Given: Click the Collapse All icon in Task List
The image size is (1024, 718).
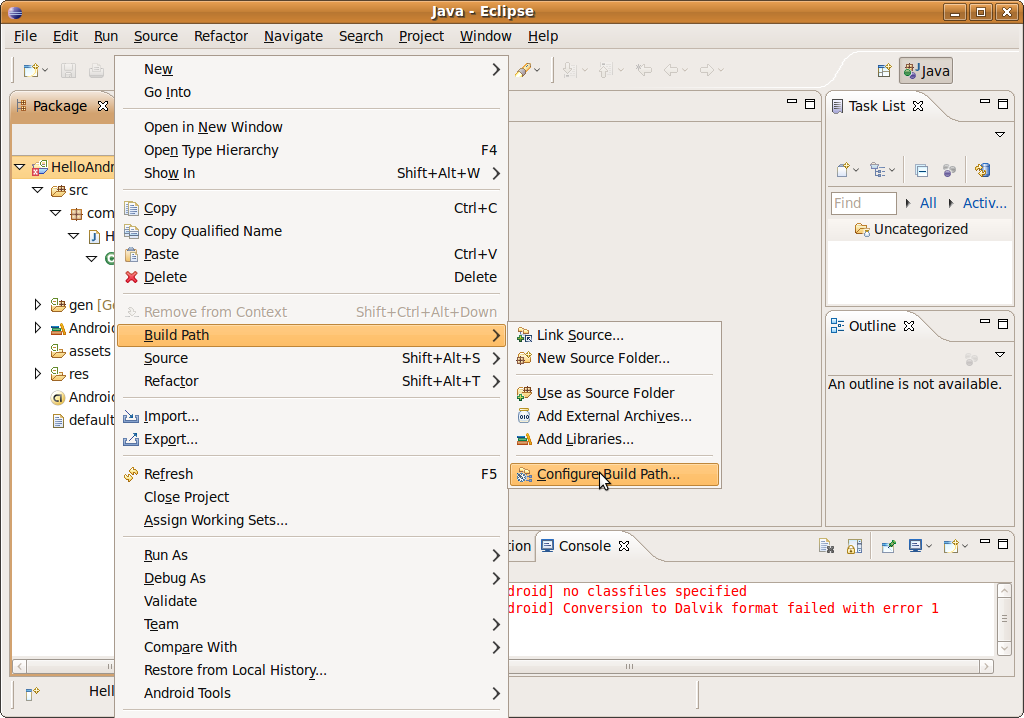Looking at the screenshot, I should tap(921, 171).
